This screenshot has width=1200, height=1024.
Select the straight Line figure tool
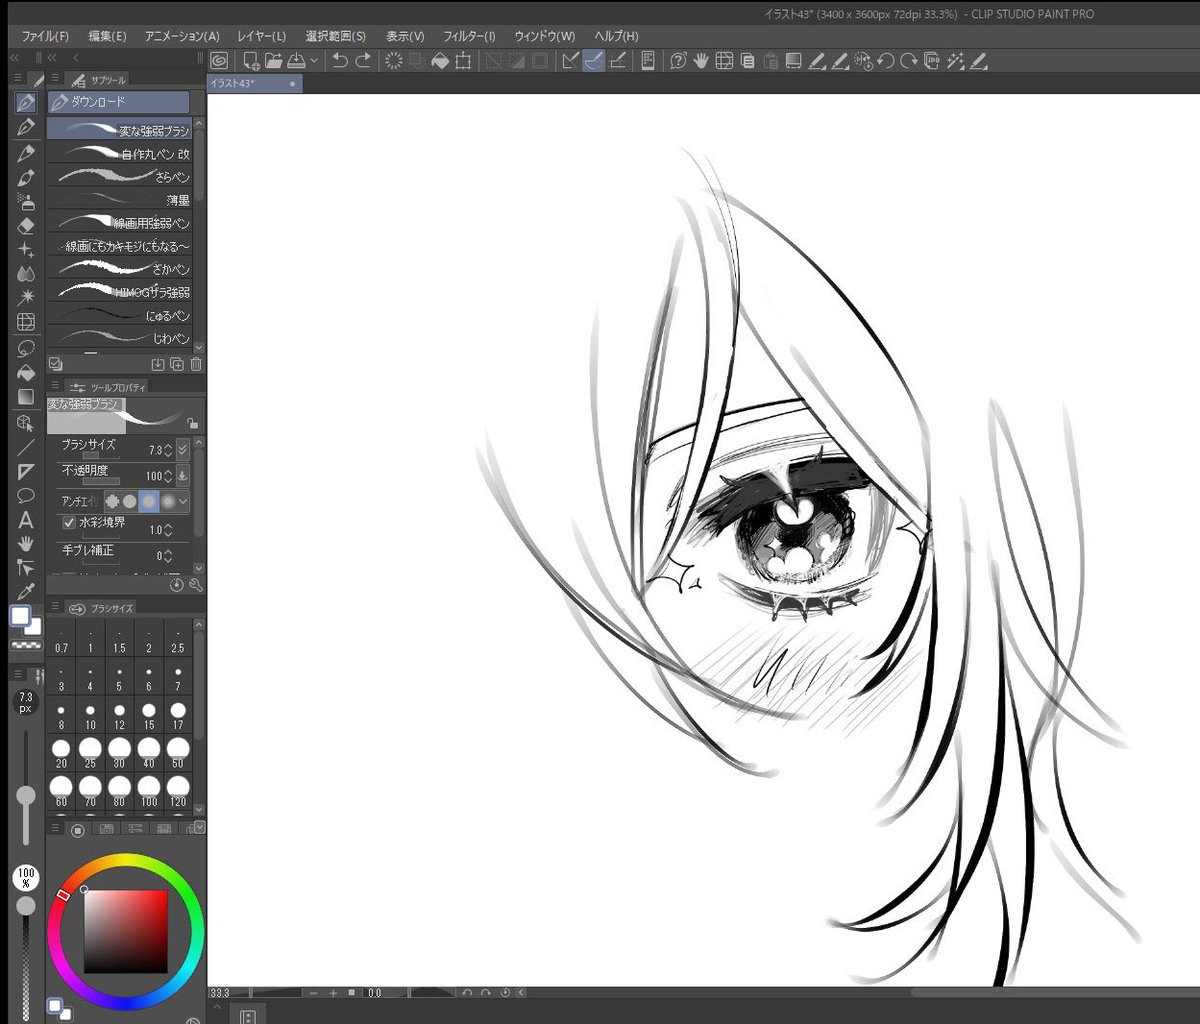point(26,447)
